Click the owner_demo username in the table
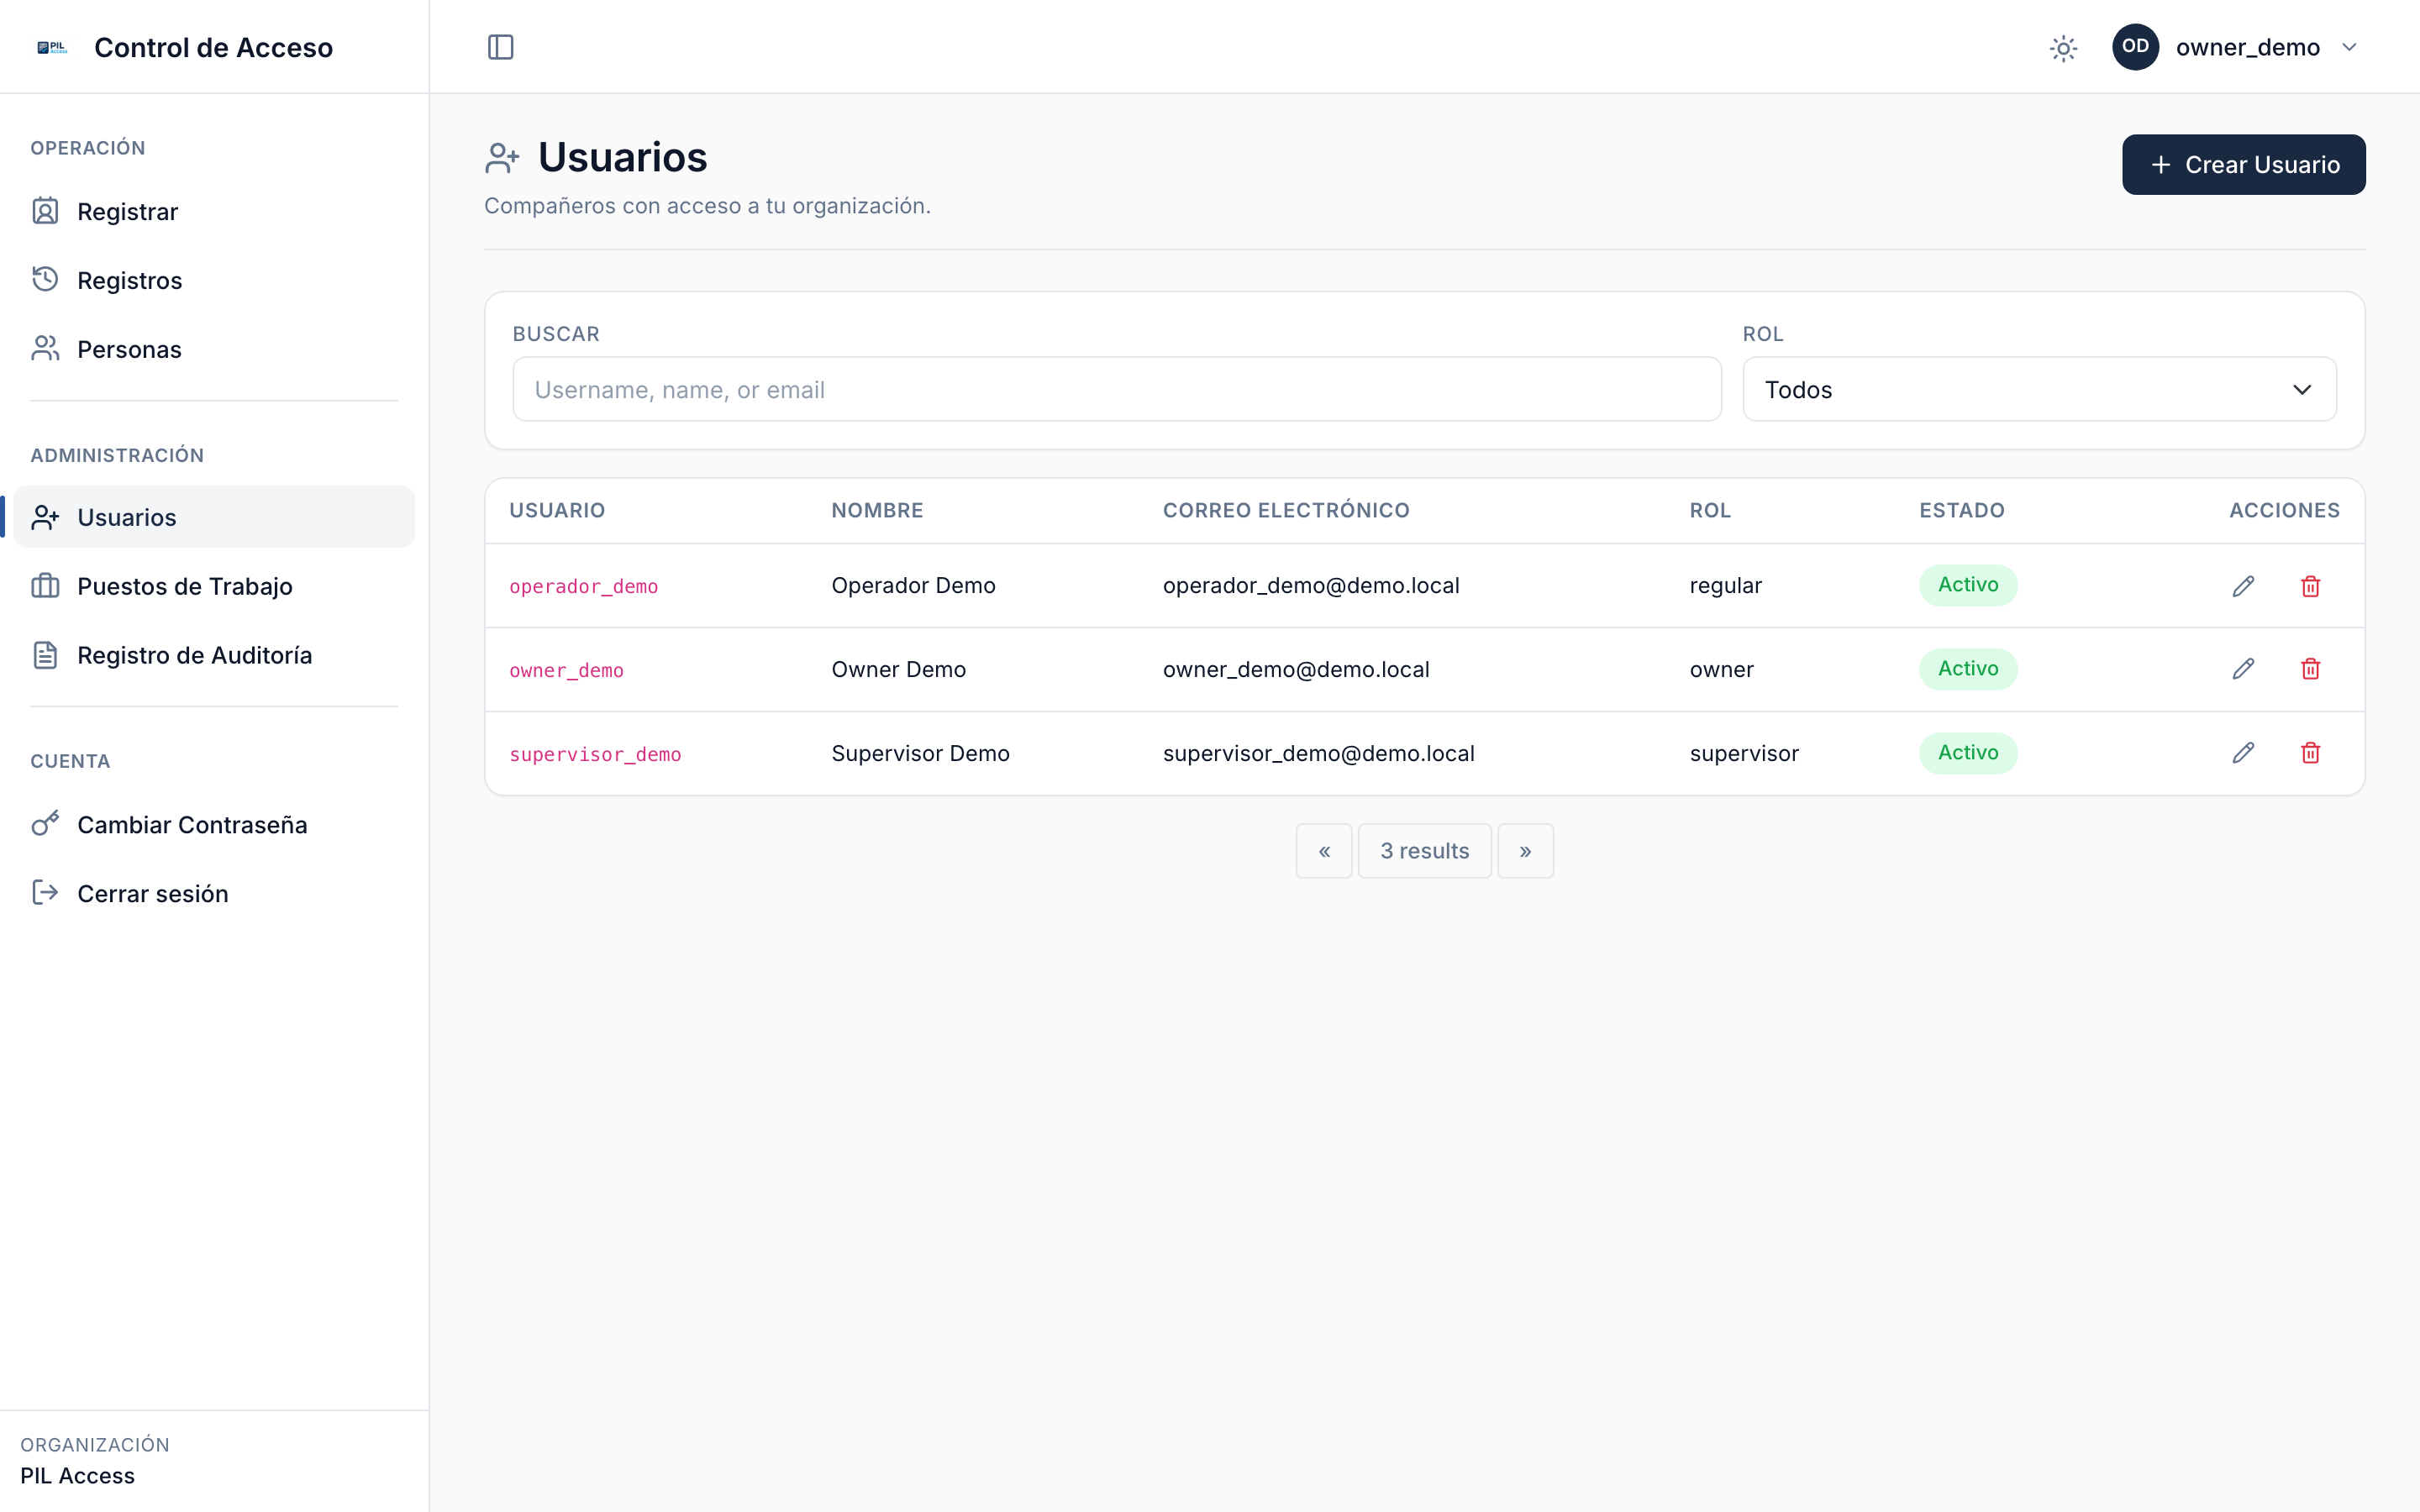The image size is (2420, 1512). point(566,670)
